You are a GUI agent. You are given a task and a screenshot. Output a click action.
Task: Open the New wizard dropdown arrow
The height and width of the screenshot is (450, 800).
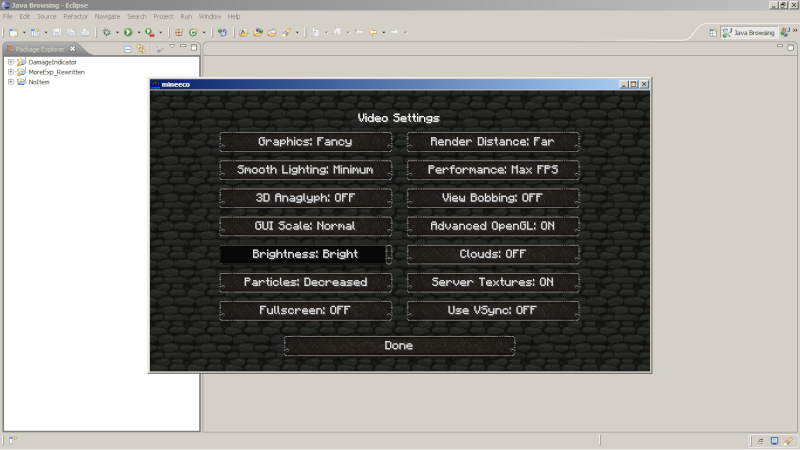(23, 33)
